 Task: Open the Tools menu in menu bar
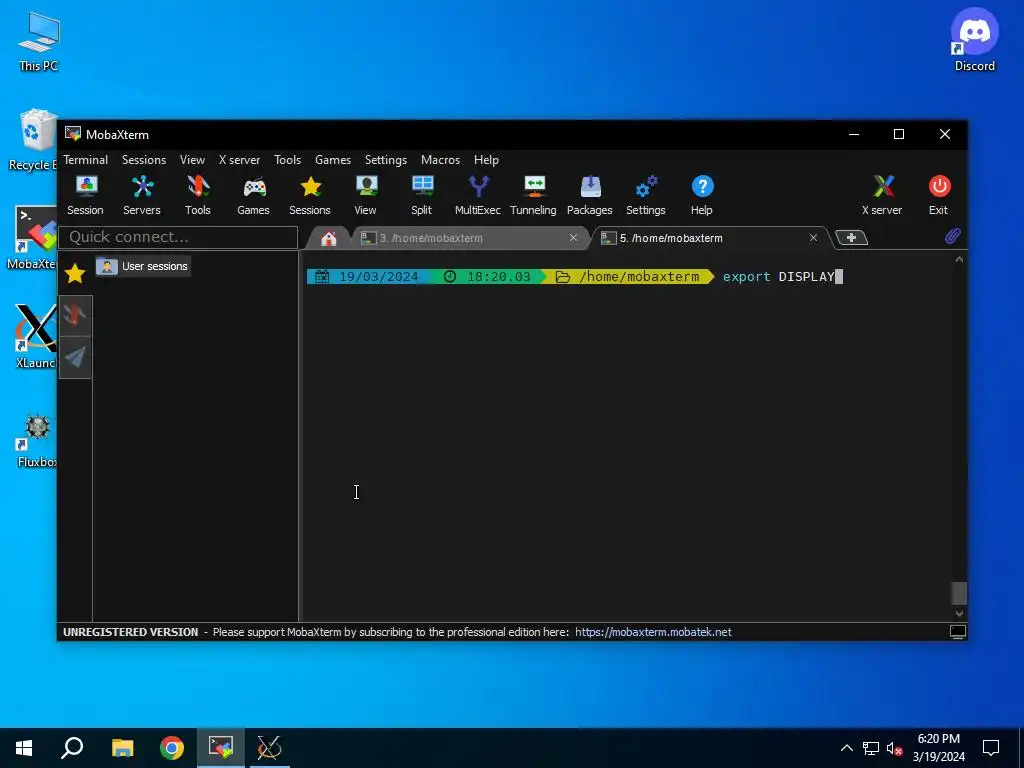pyautogui.click(x=287, y=160)
